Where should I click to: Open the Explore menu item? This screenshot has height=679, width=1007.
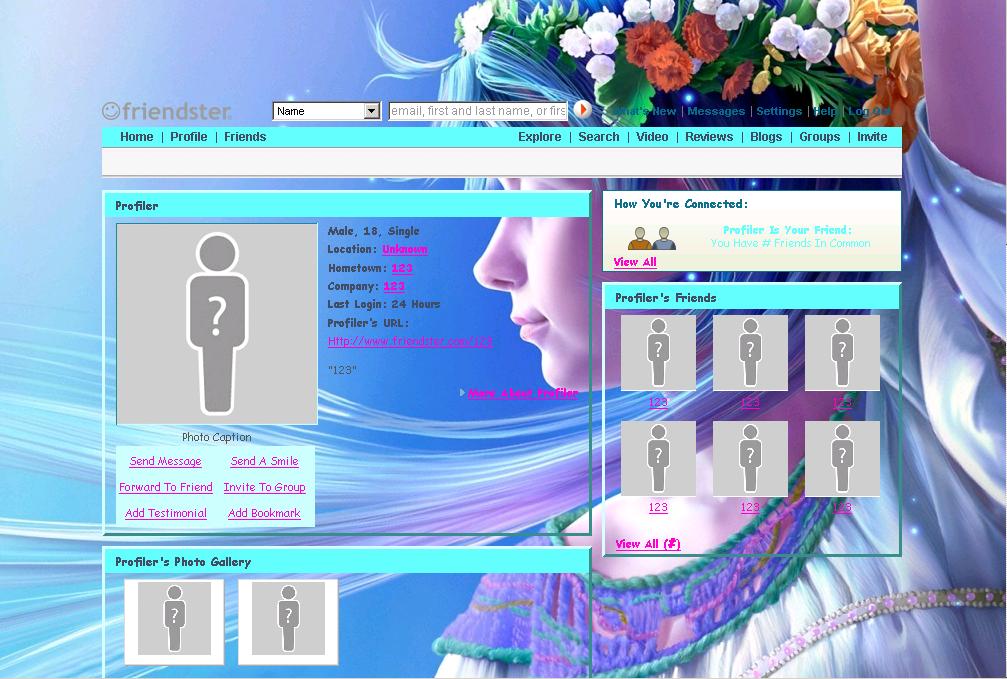(x=539, y=137)
